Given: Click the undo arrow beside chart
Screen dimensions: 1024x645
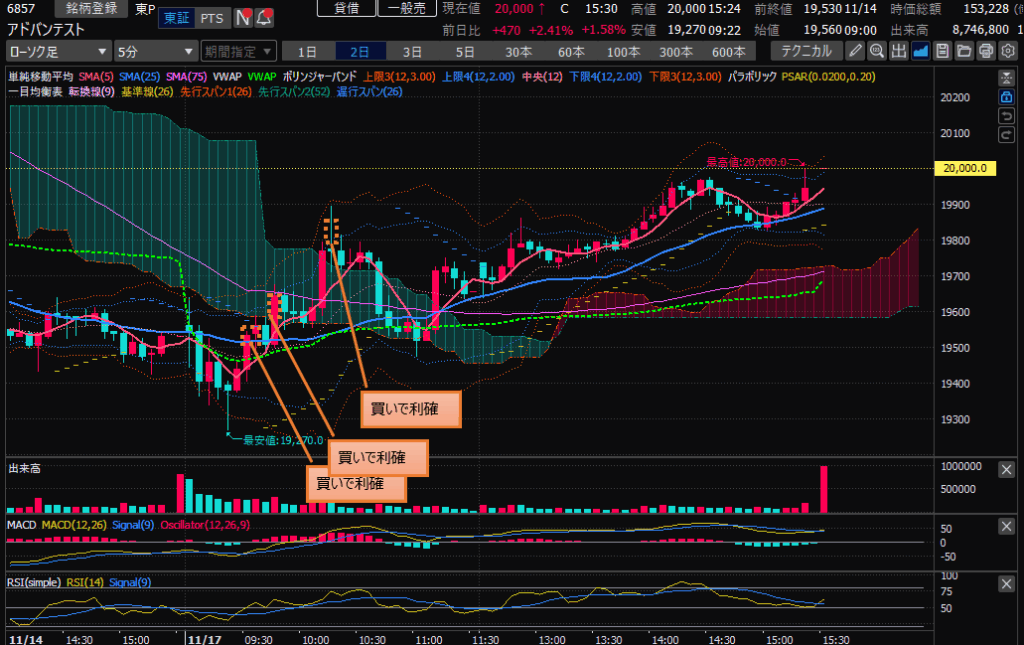Looking at the screenshot, I should [x=1007, y=116].
